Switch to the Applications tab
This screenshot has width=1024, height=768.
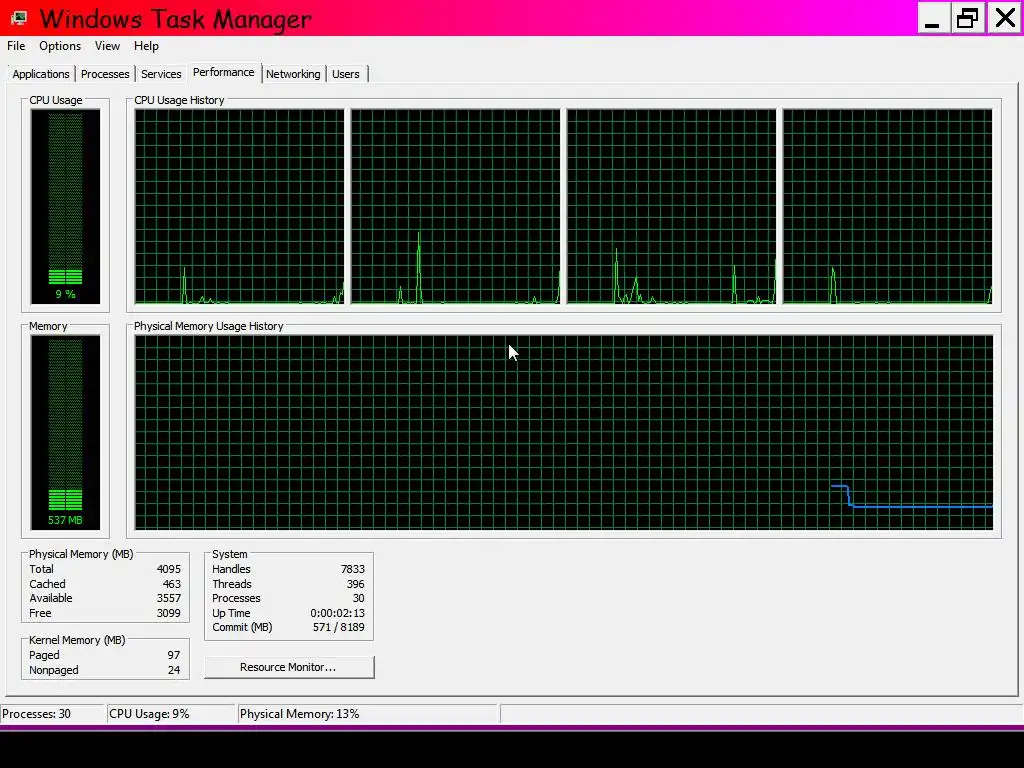click(40, 74)
